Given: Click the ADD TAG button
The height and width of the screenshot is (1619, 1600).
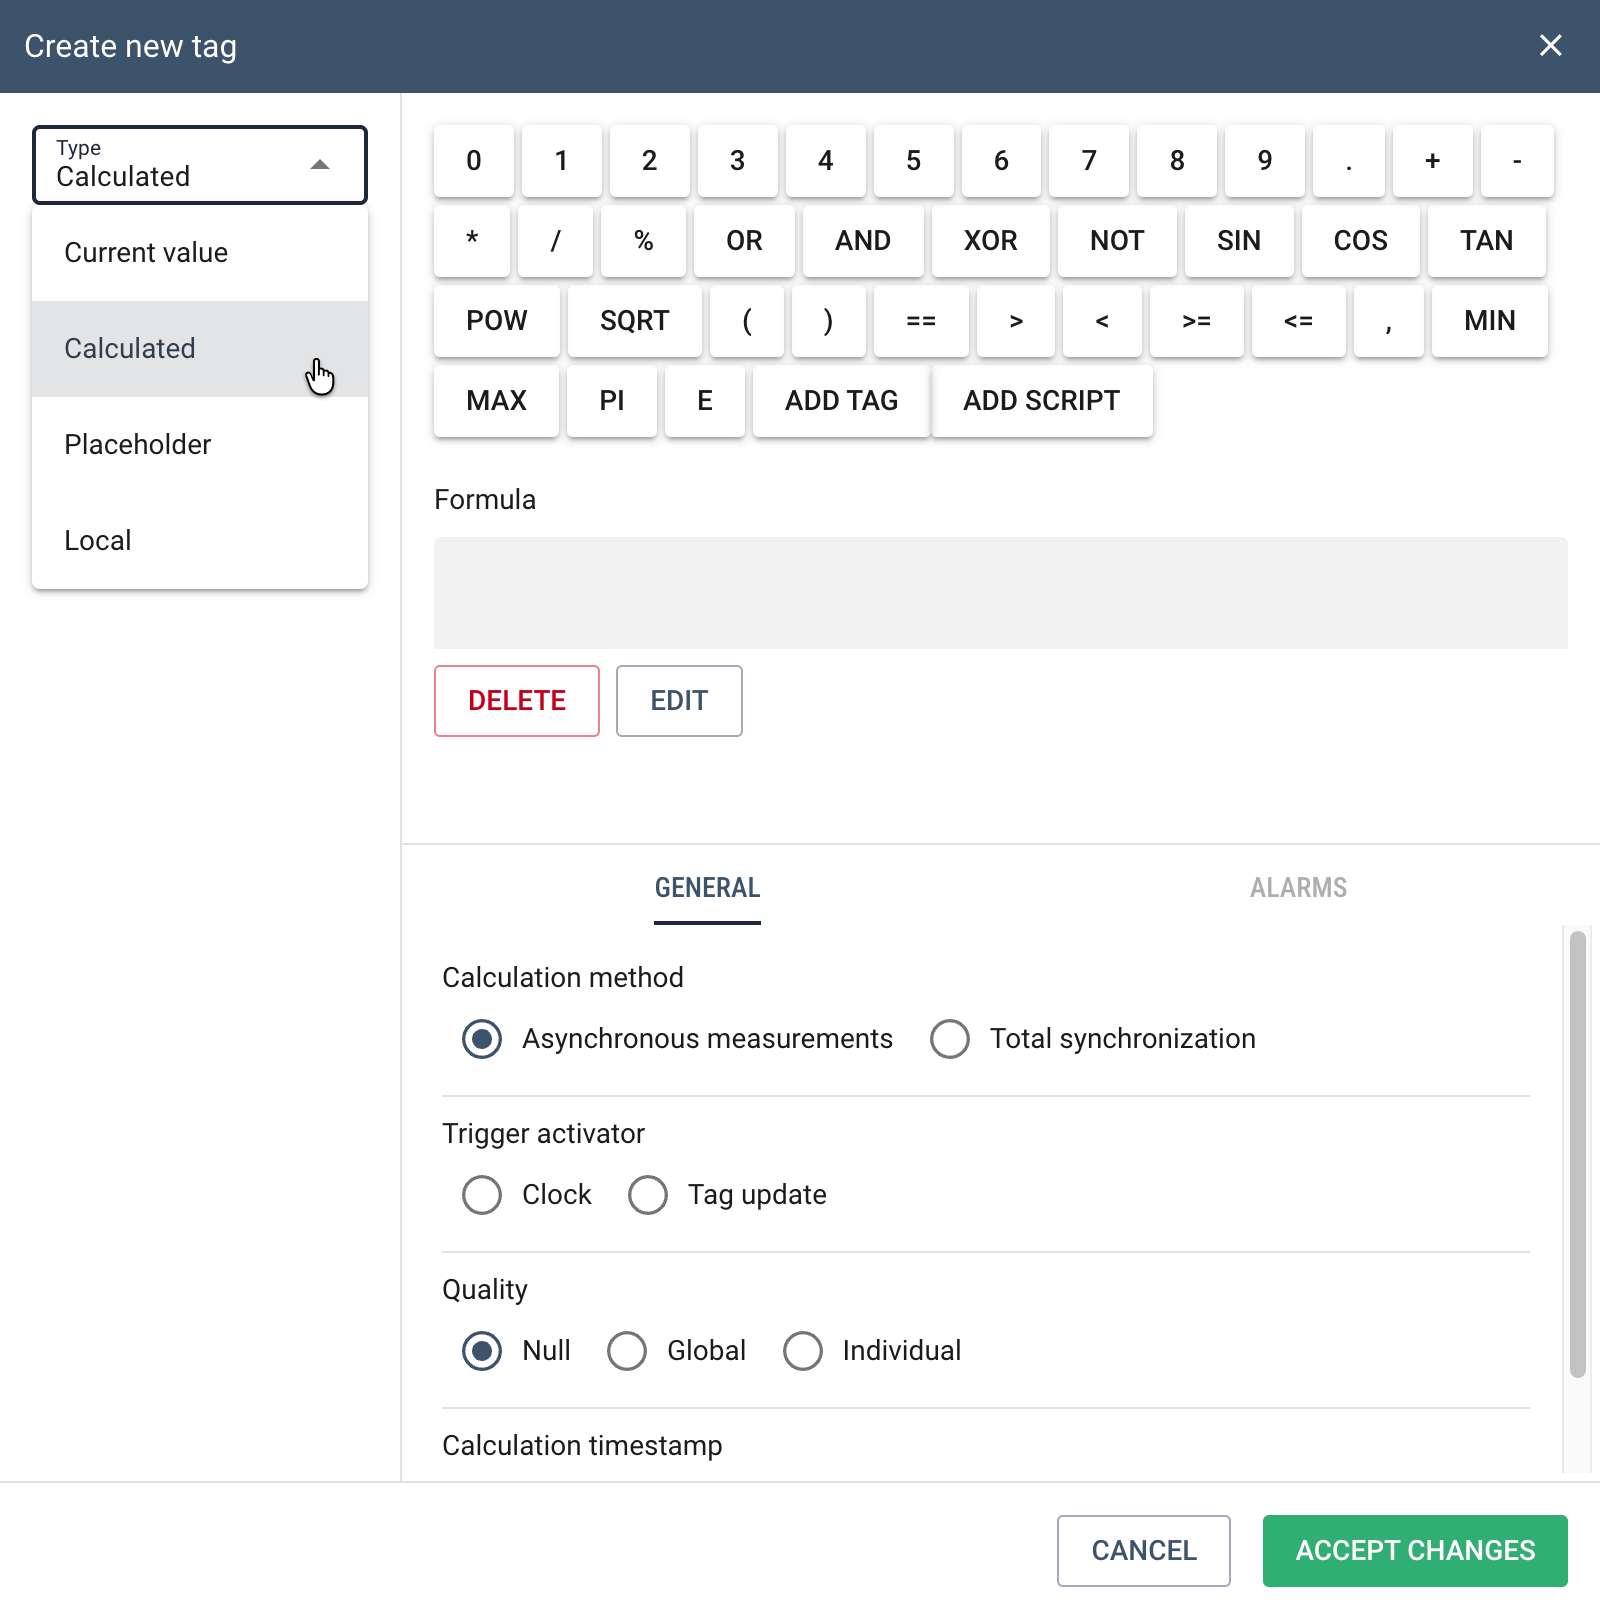Looking at the screenshot, I should click(x=841, y=401).
